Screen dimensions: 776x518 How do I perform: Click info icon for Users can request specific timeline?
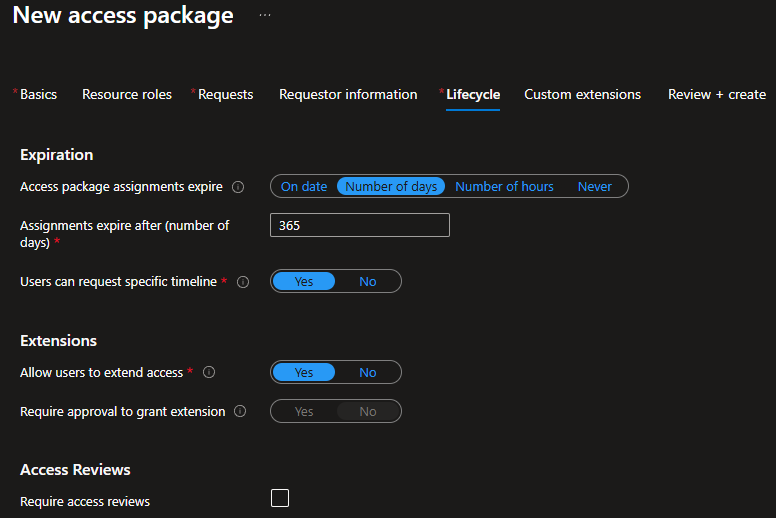tap(243, 282)
